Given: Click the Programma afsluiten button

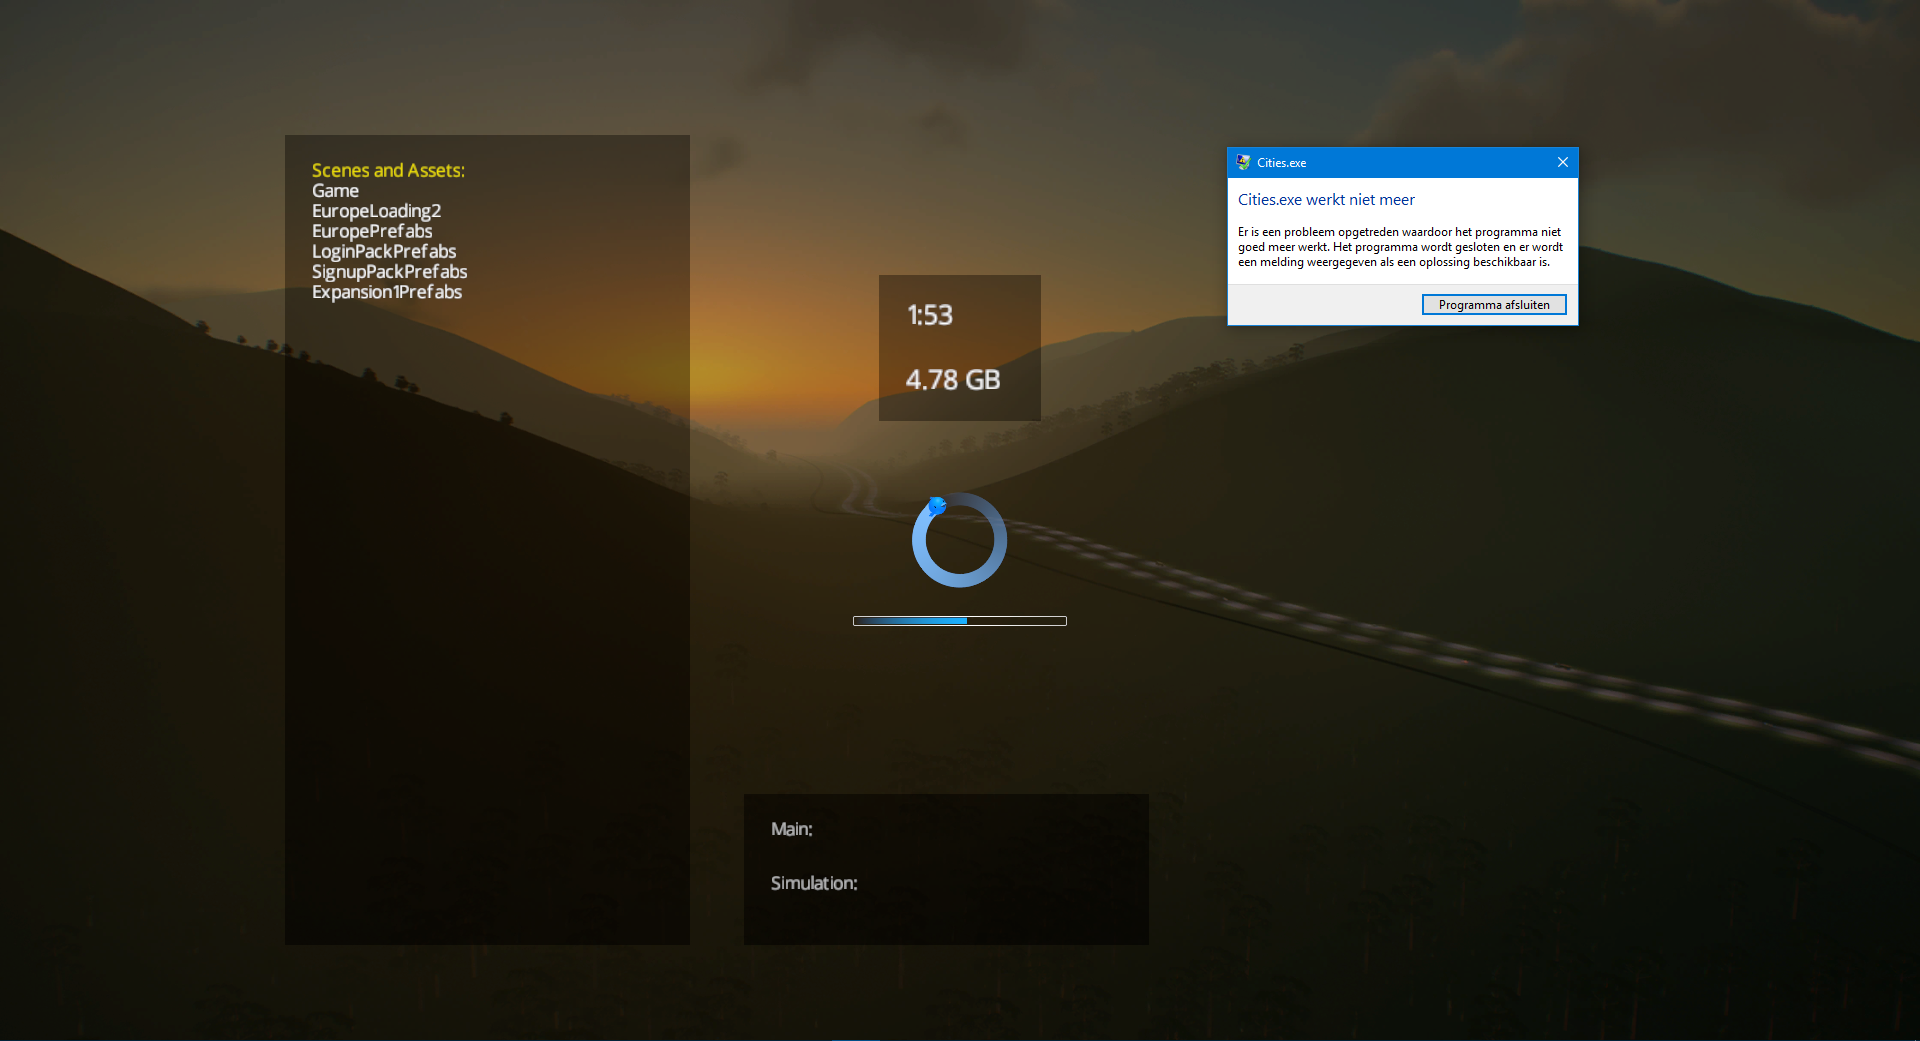Looking at the screenshot, I should click(x=1493, y=305).
